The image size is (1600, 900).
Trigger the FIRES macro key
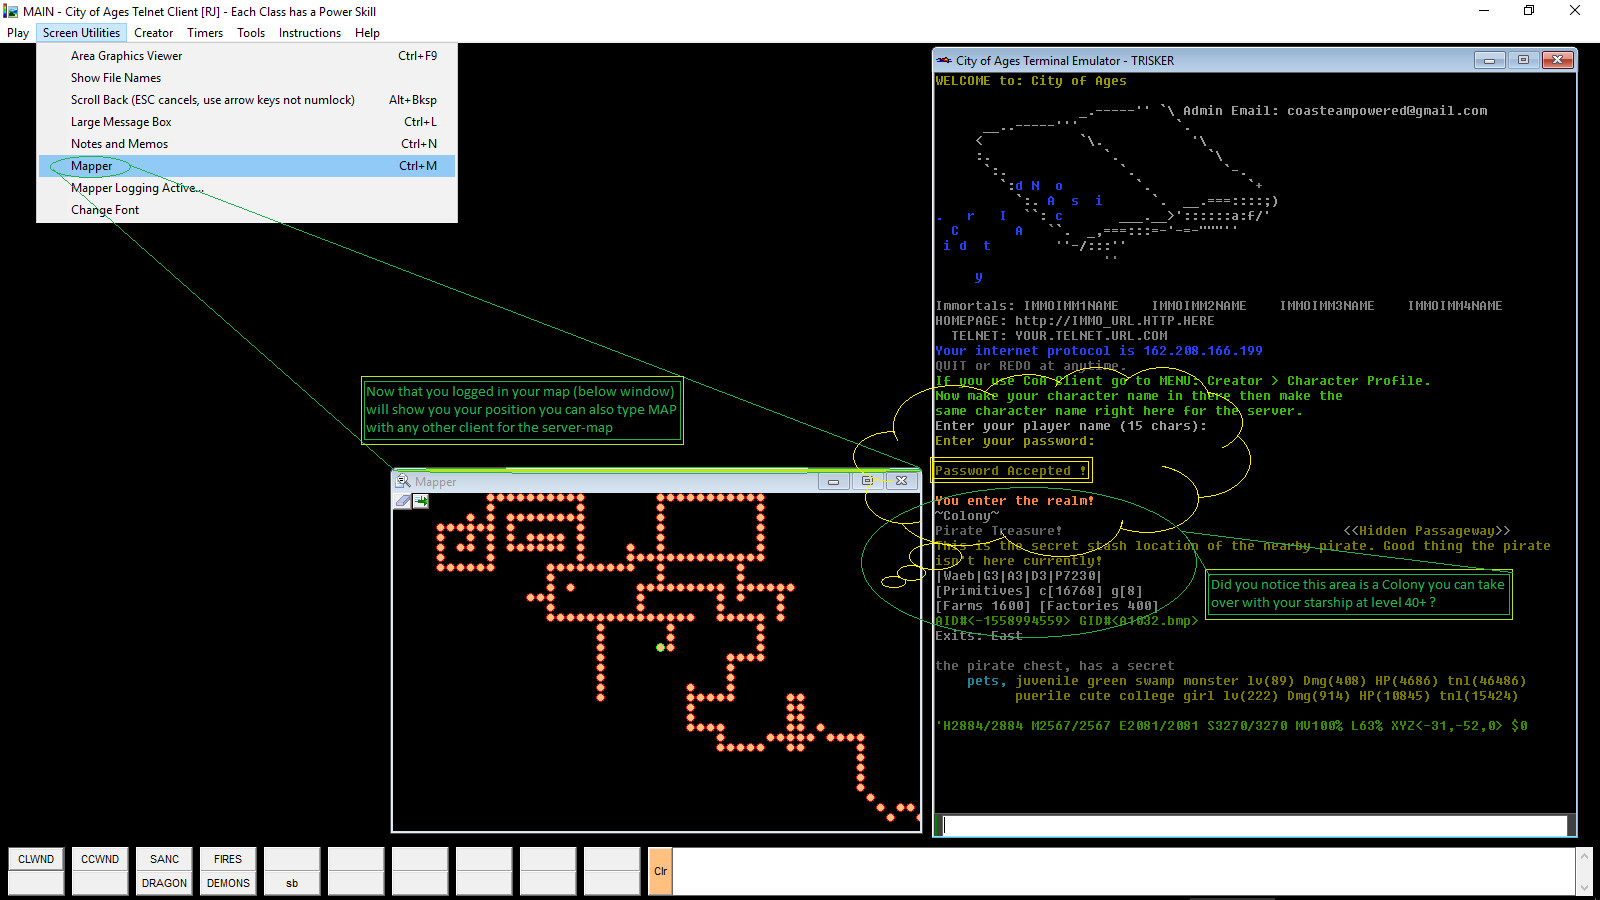(227, 858)
